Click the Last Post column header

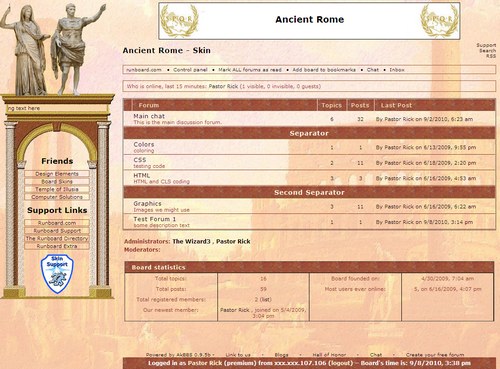coord(396,105)
